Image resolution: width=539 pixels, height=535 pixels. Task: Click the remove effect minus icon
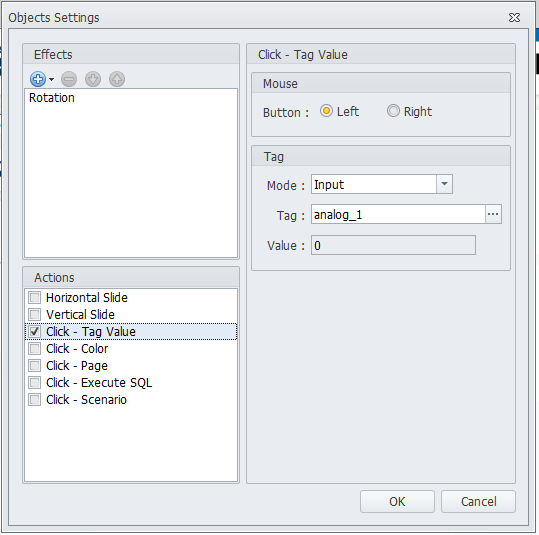click(69, 79)
